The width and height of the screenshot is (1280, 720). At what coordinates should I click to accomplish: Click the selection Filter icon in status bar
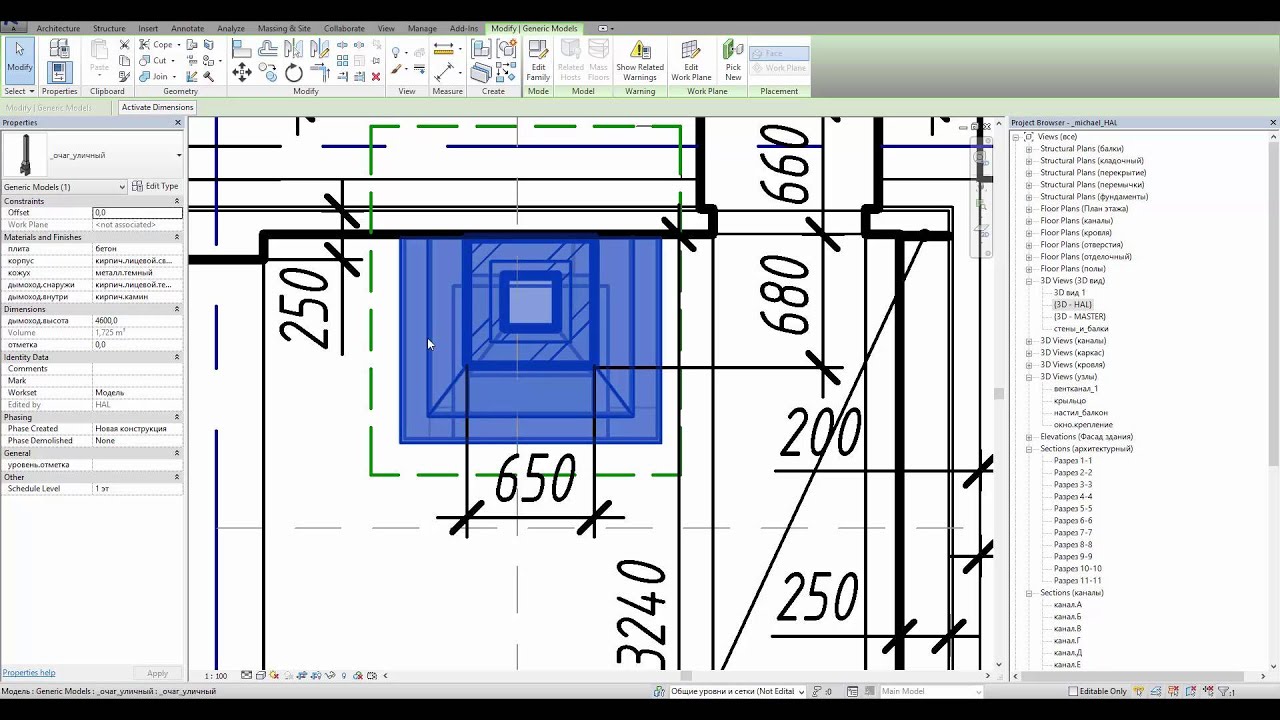[1225, 691]
